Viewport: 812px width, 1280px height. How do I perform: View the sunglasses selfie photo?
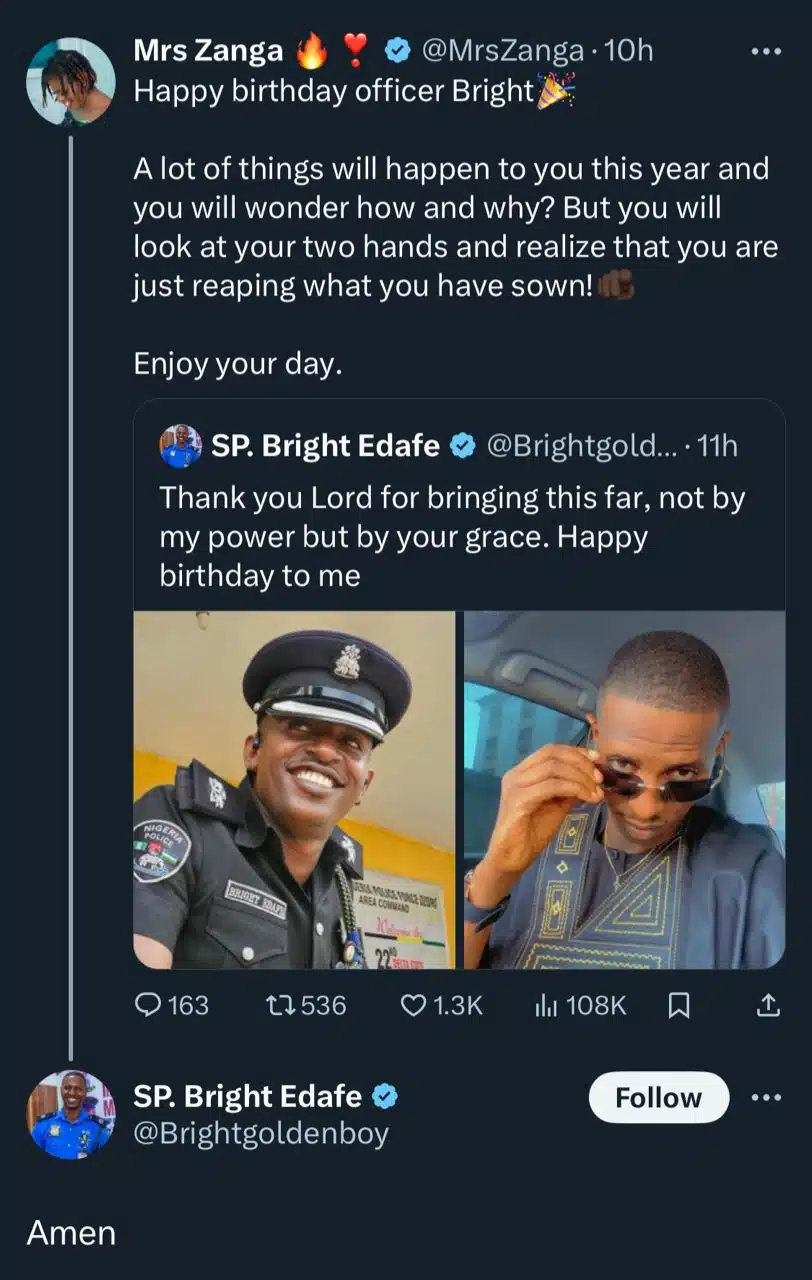click(624, 790)
